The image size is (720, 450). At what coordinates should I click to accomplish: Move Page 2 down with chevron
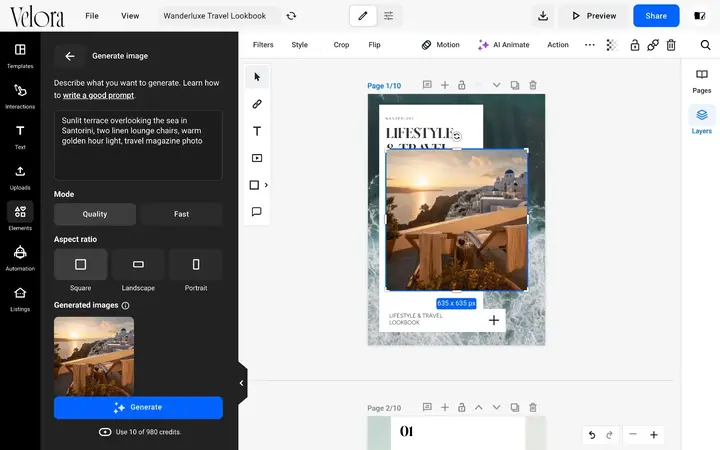(x=496, y=407)
